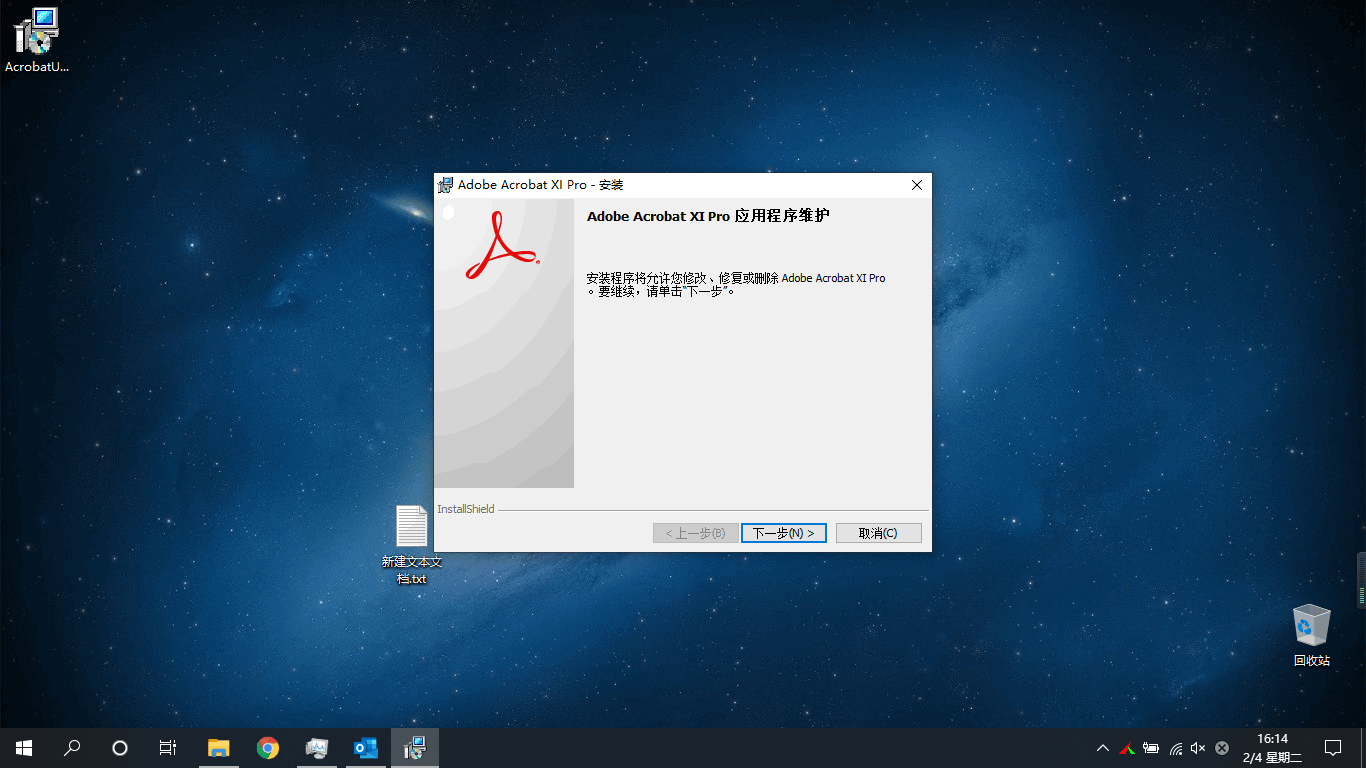Open the Wi-Fi network tray icon
The width and height of the screenshot is (1366, 768).
pos(1175,748)
